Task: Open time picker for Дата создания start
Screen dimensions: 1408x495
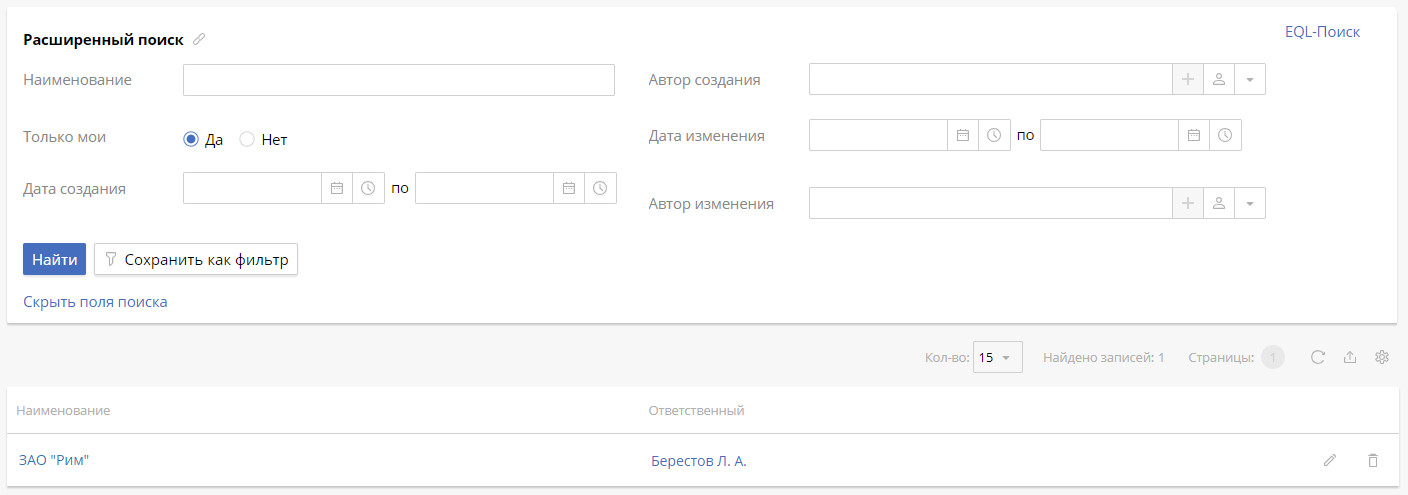Action: (x=368, y=188)
